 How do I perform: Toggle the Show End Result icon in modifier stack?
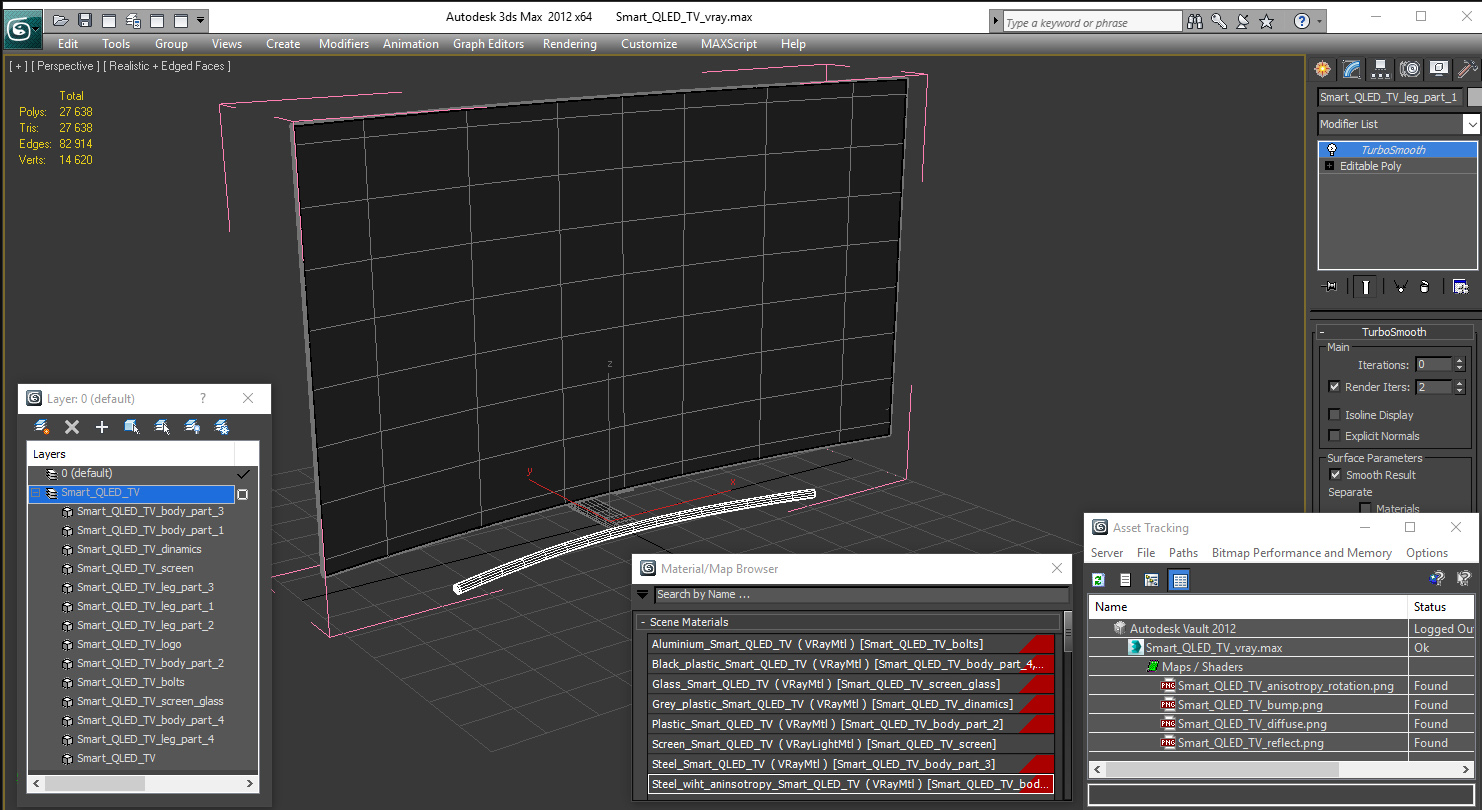point(1365,287)
